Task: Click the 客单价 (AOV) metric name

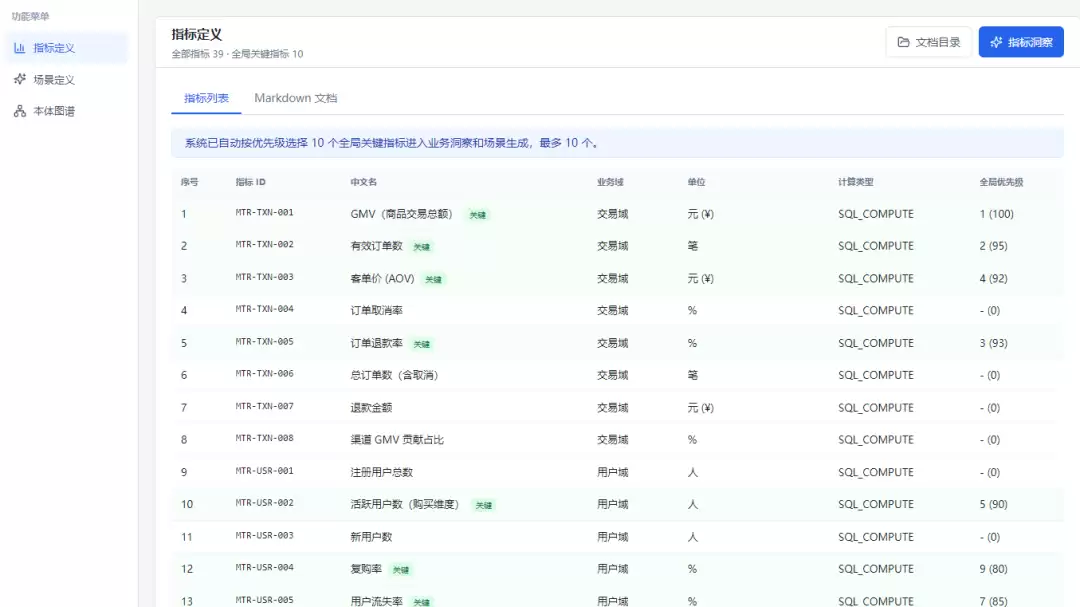Action: pyautogui.click(x=382, y=278)
